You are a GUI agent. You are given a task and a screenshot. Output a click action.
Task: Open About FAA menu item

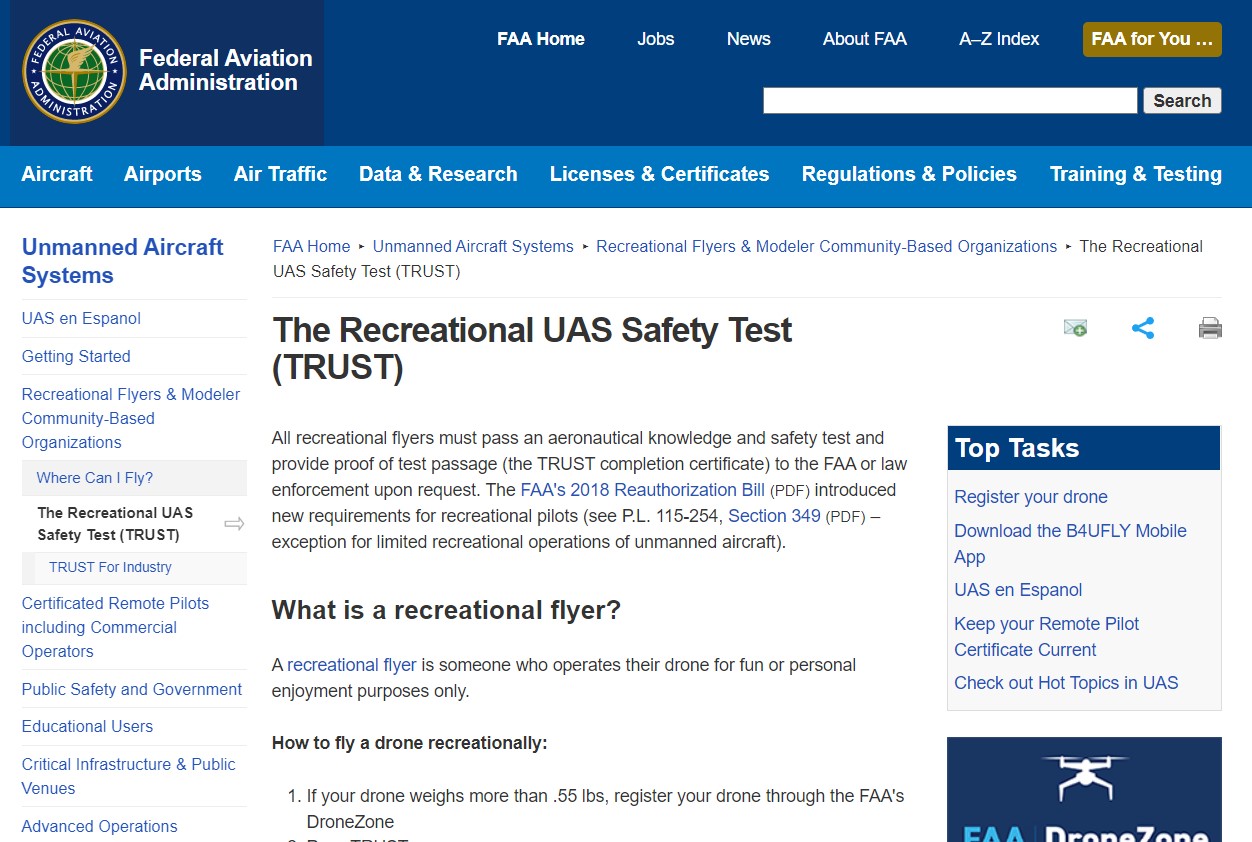coord(865,39)
